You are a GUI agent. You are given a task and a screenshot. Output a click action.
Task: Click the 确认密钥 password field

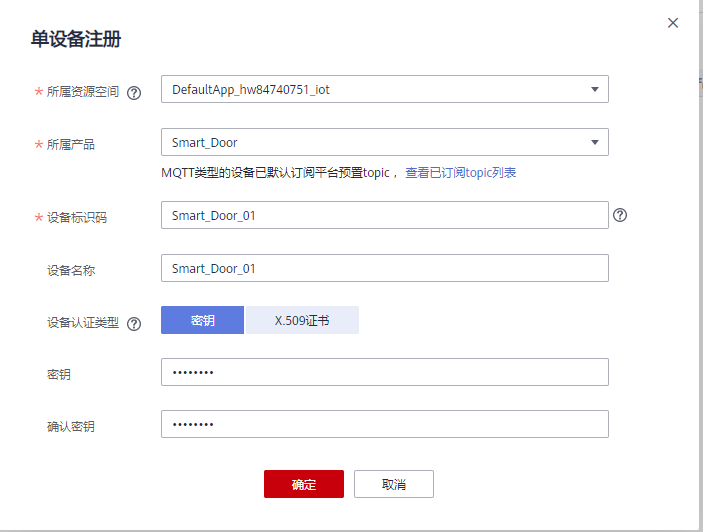[384, 425]
